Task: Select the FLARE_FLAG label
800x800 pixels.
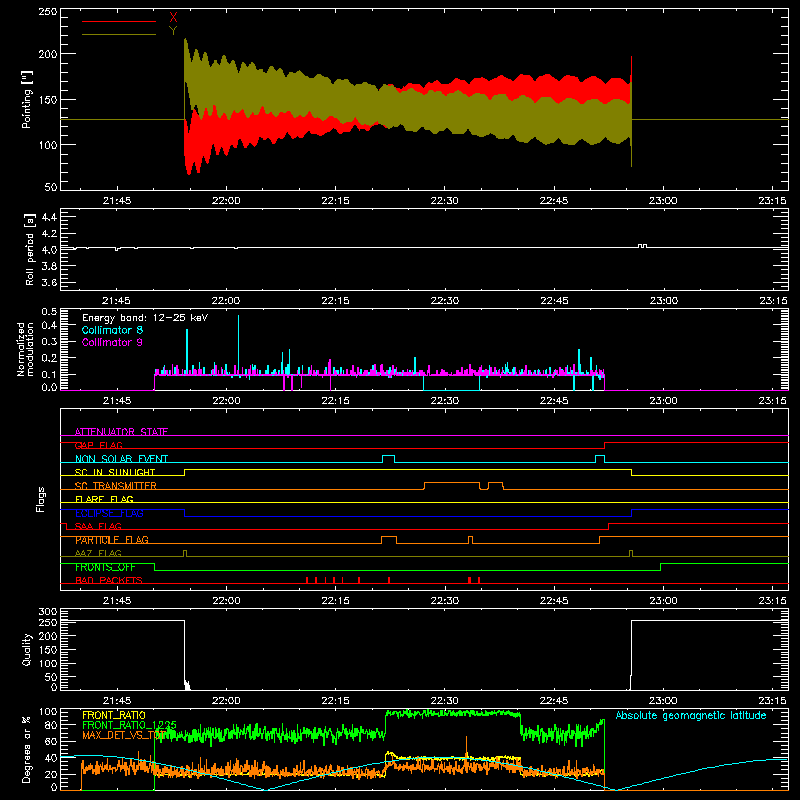Action: 104,499
